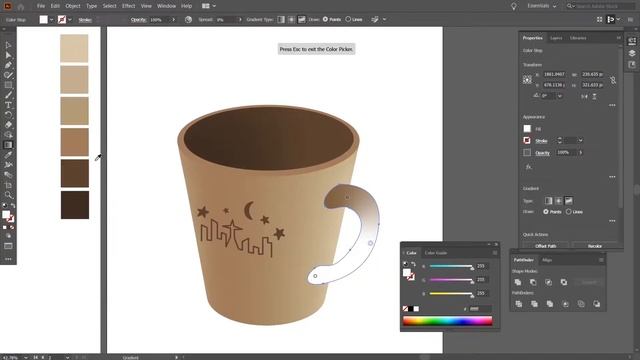Viewport: 640px width, 360px height.
Task: Click the color spectrum bar in Color panel
Action: [x=447, y=321]
